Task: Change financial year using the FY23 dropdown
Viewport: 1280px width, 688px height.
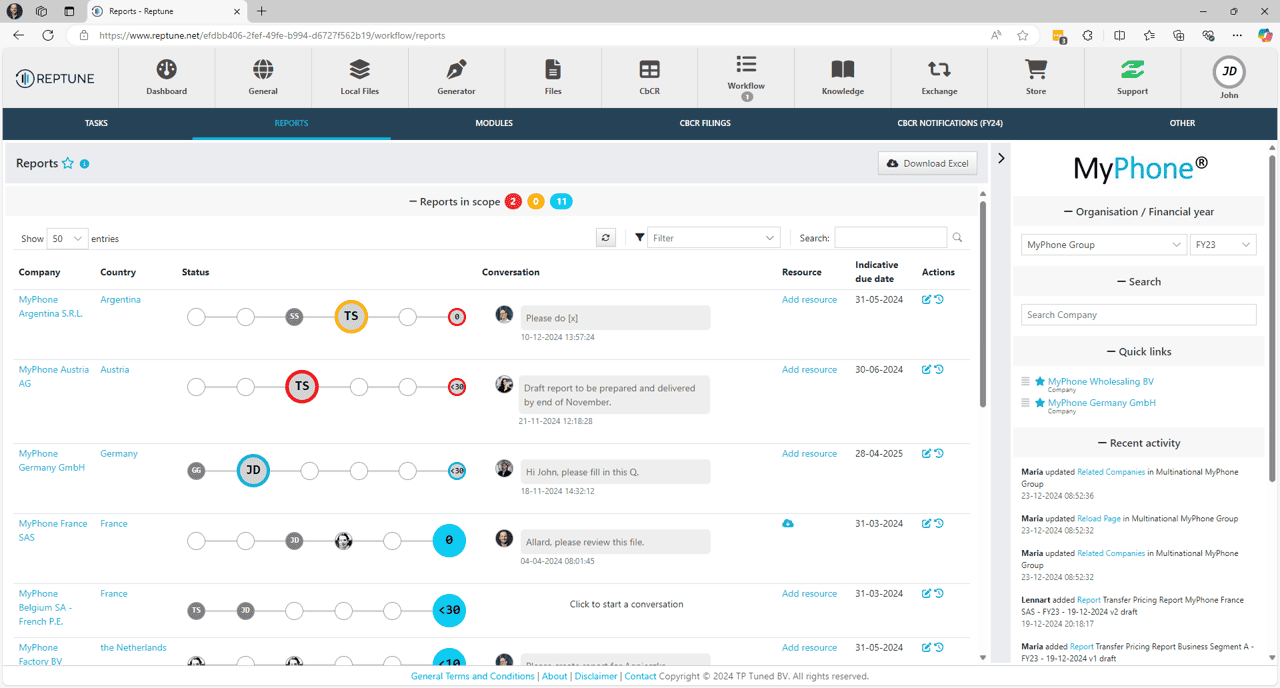Action: pyautogui.click(x=1222, y=244)
